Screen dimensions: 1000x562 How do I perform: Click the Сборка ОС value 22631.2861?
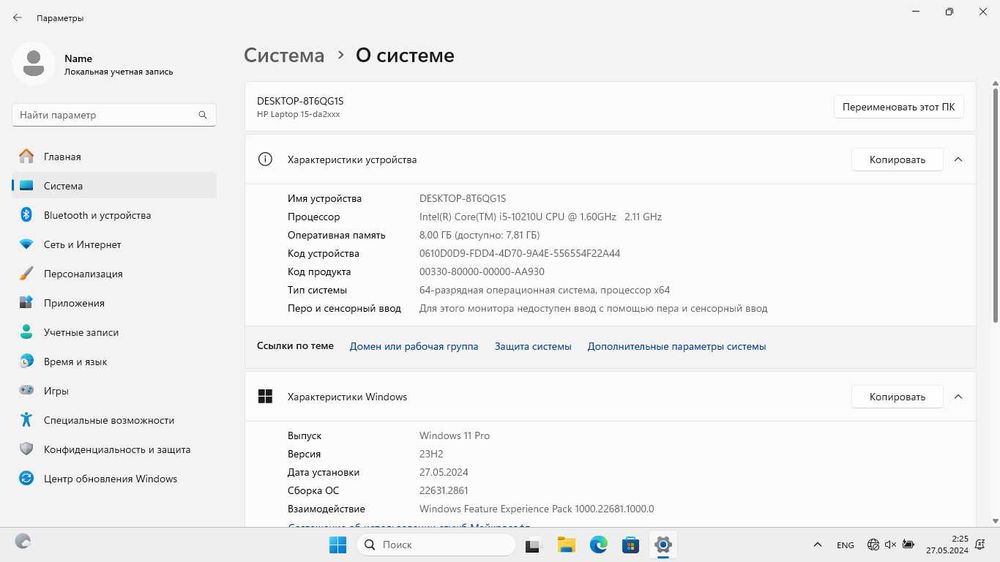[443, 491]
